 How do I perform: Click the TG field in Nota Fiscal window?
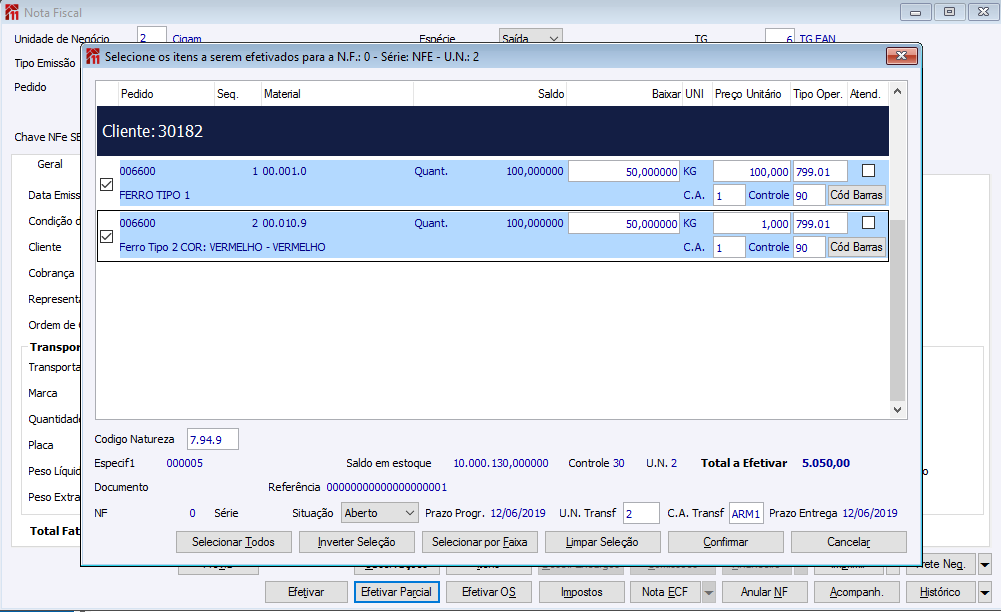pyautogui.click(x=779, y=37)
